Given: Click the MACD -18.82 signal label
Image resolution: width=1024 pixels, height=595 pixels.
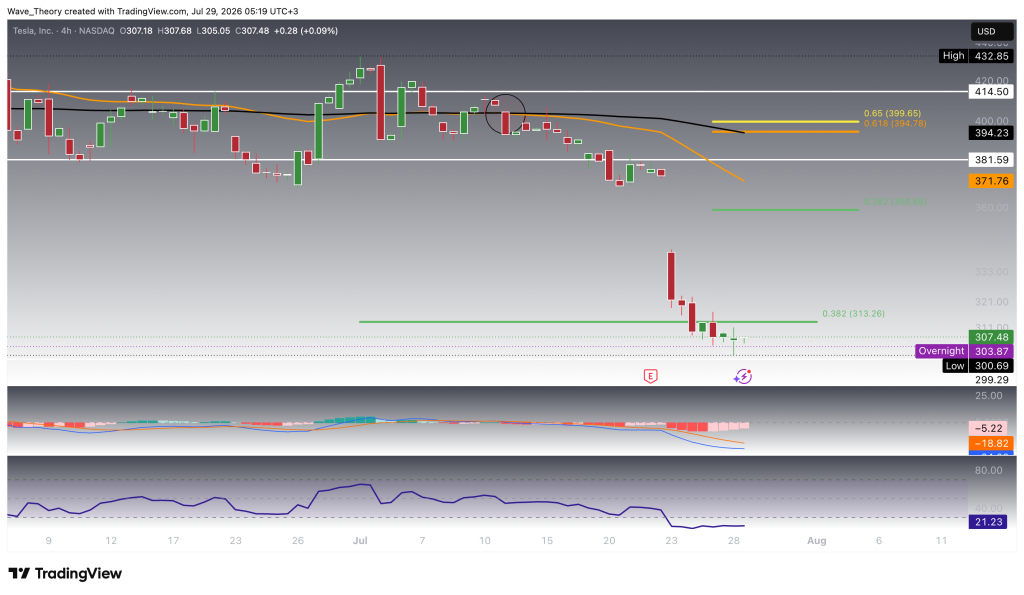Looking at the screenshot, I should tap(991, 443).
